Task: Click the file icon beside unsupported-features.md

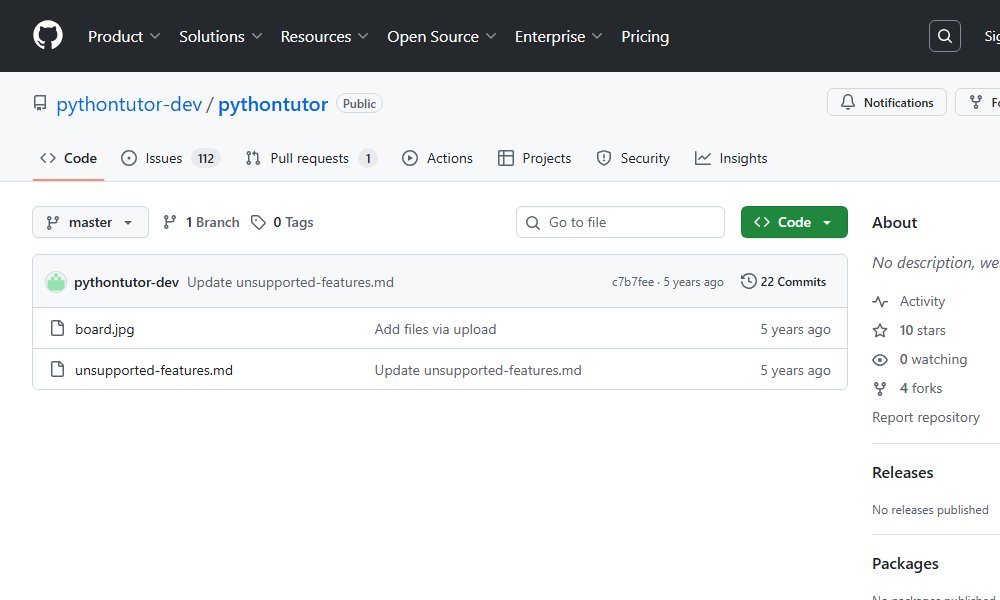Action: coord(57,370)
